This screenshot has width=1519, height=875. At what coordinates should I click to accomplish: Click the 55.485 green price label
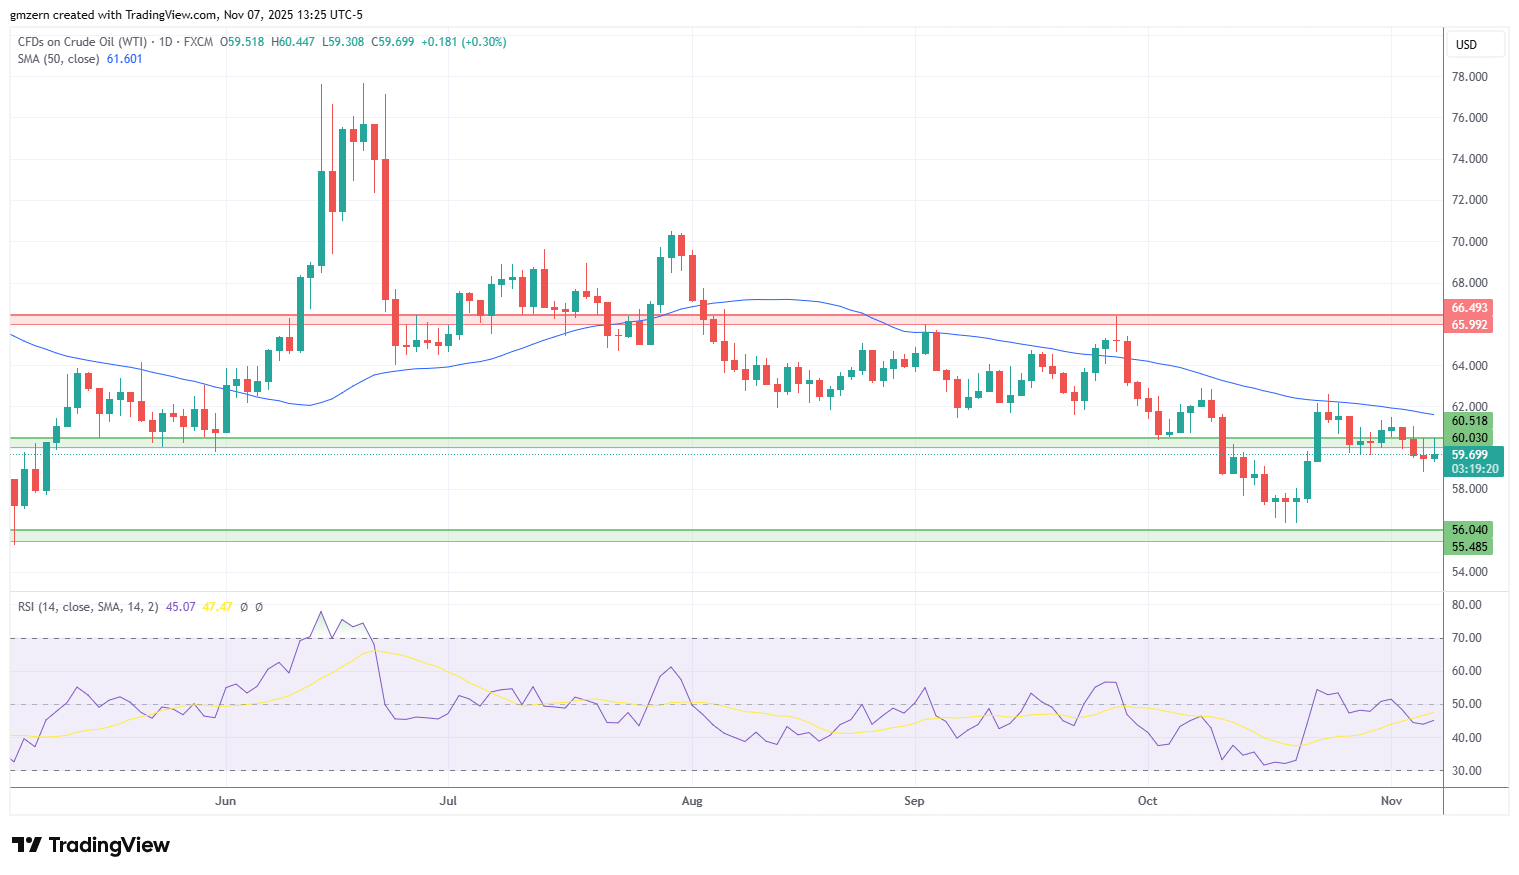[1469, 547]
